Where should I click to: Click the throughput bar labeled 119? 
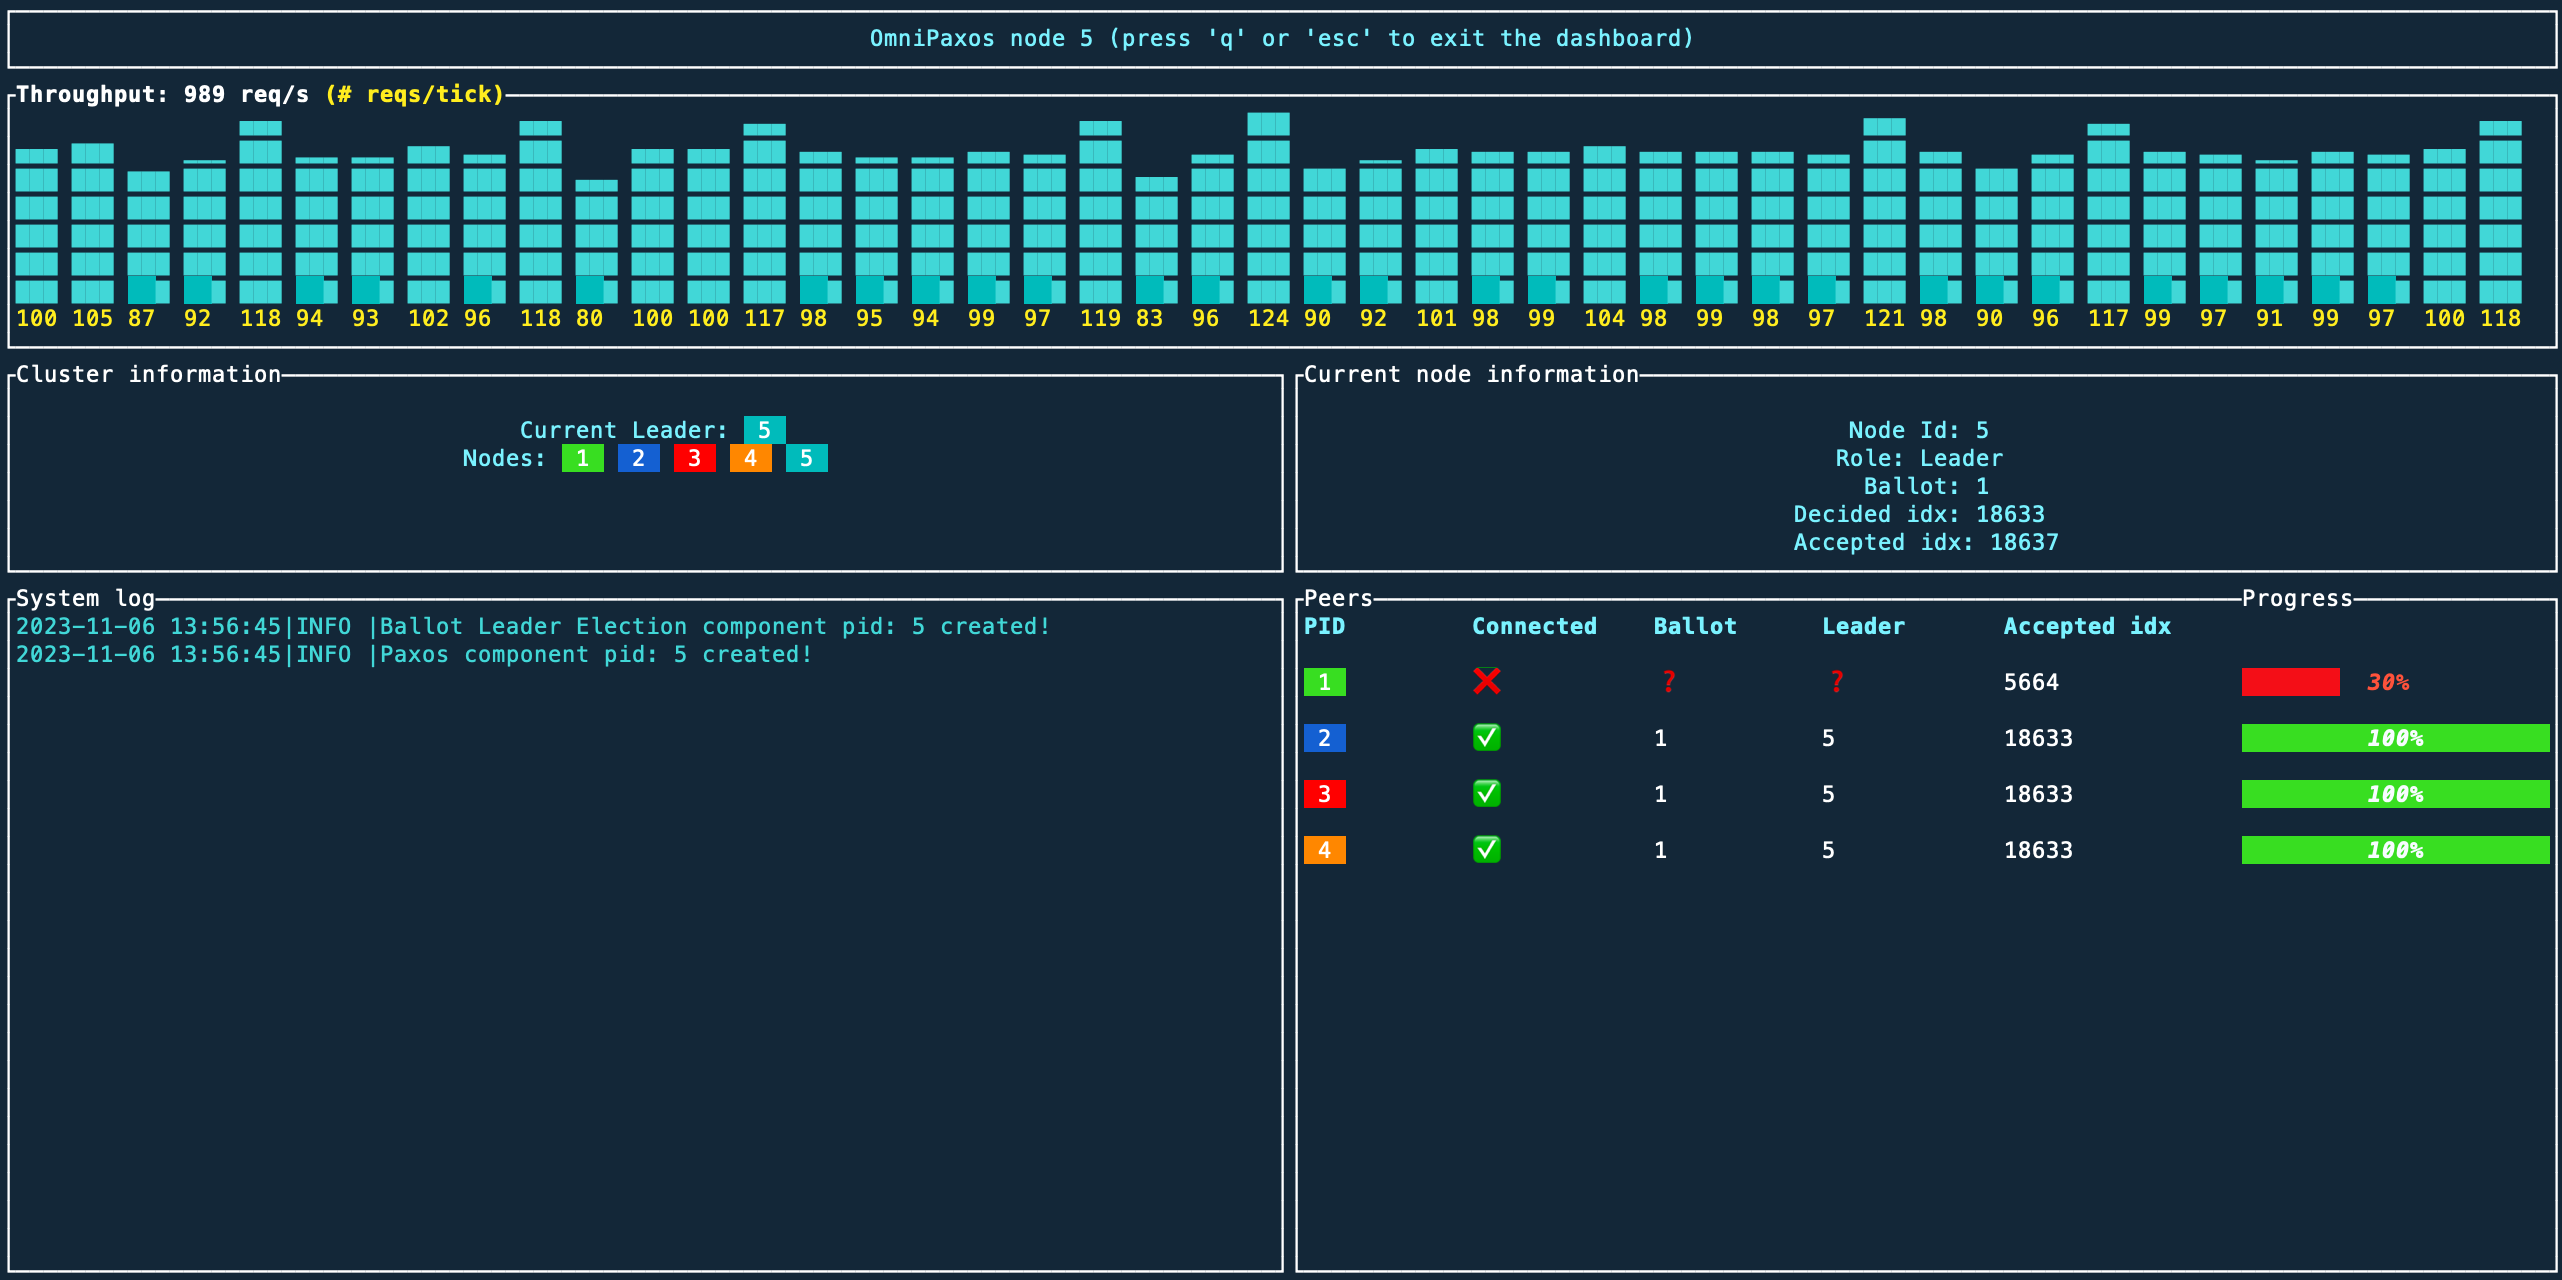[1101, 212]
